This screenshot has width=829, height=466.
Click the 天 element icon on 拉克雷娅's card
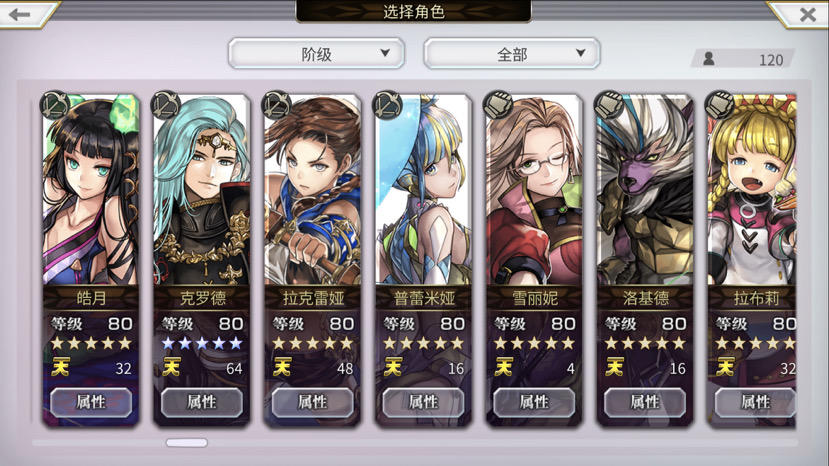(282, 366)
